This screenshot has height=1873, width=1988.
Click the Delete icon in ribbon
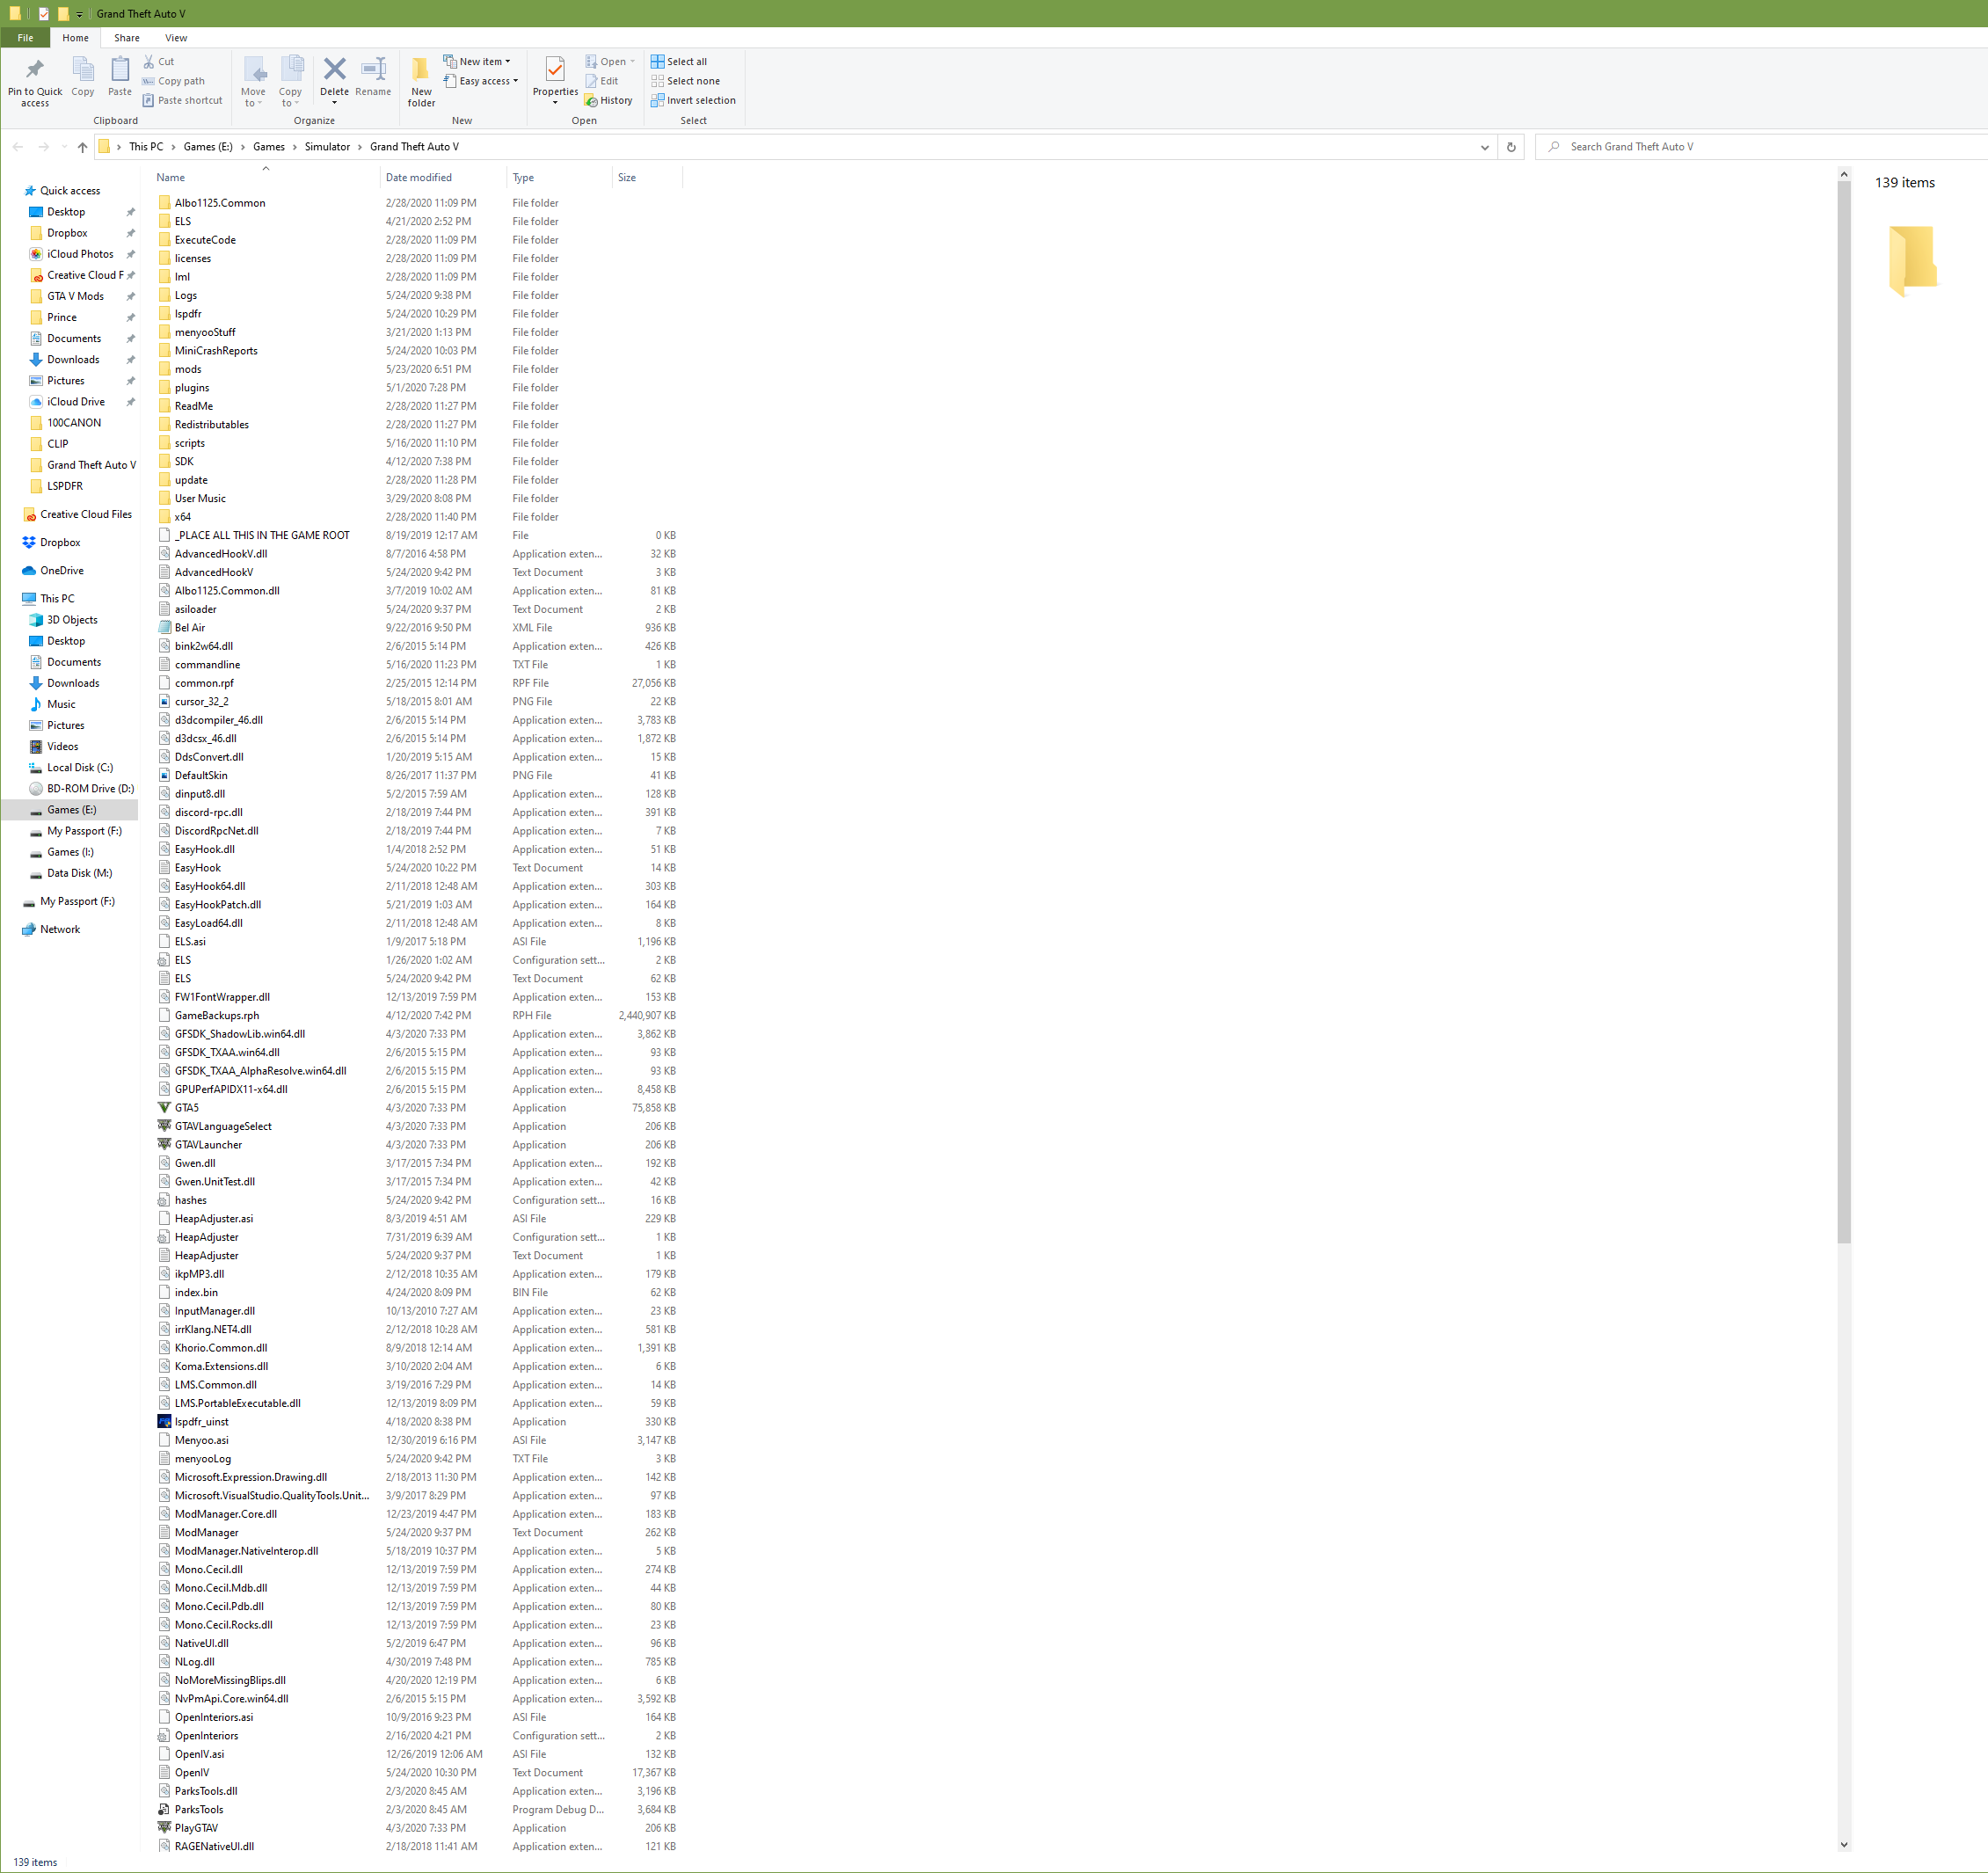334,70
